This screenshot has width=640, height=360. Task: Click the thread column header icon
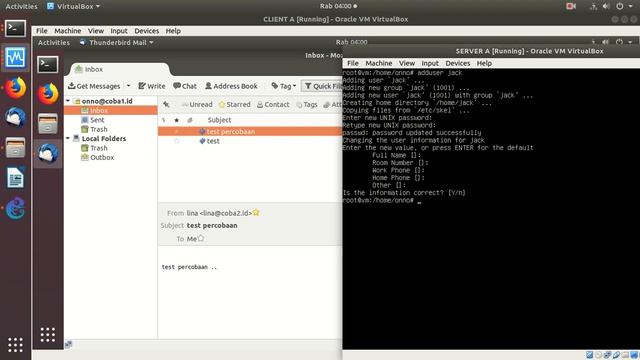tap(163, 120)
